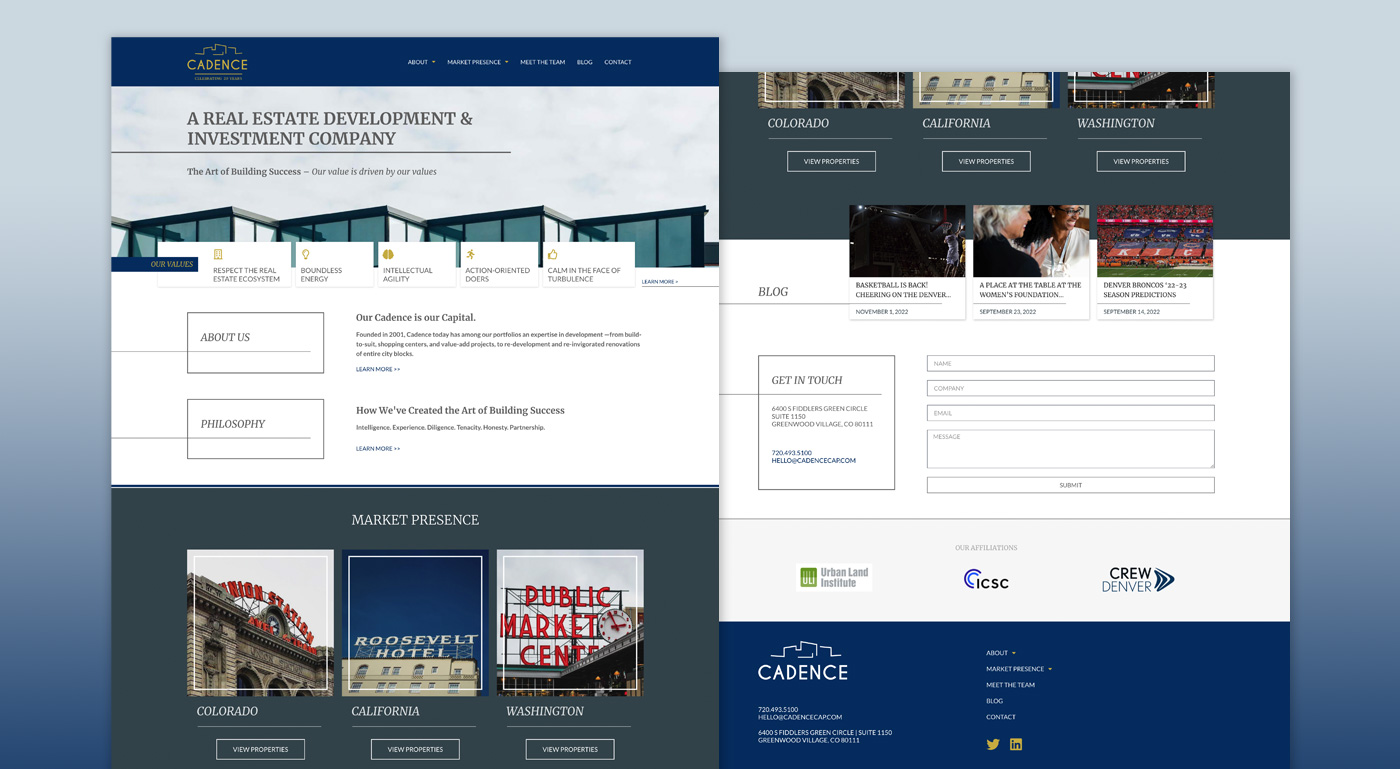Click the Learn More link under About Us text
Screen dimensions: 1400x769
point(378,370)
